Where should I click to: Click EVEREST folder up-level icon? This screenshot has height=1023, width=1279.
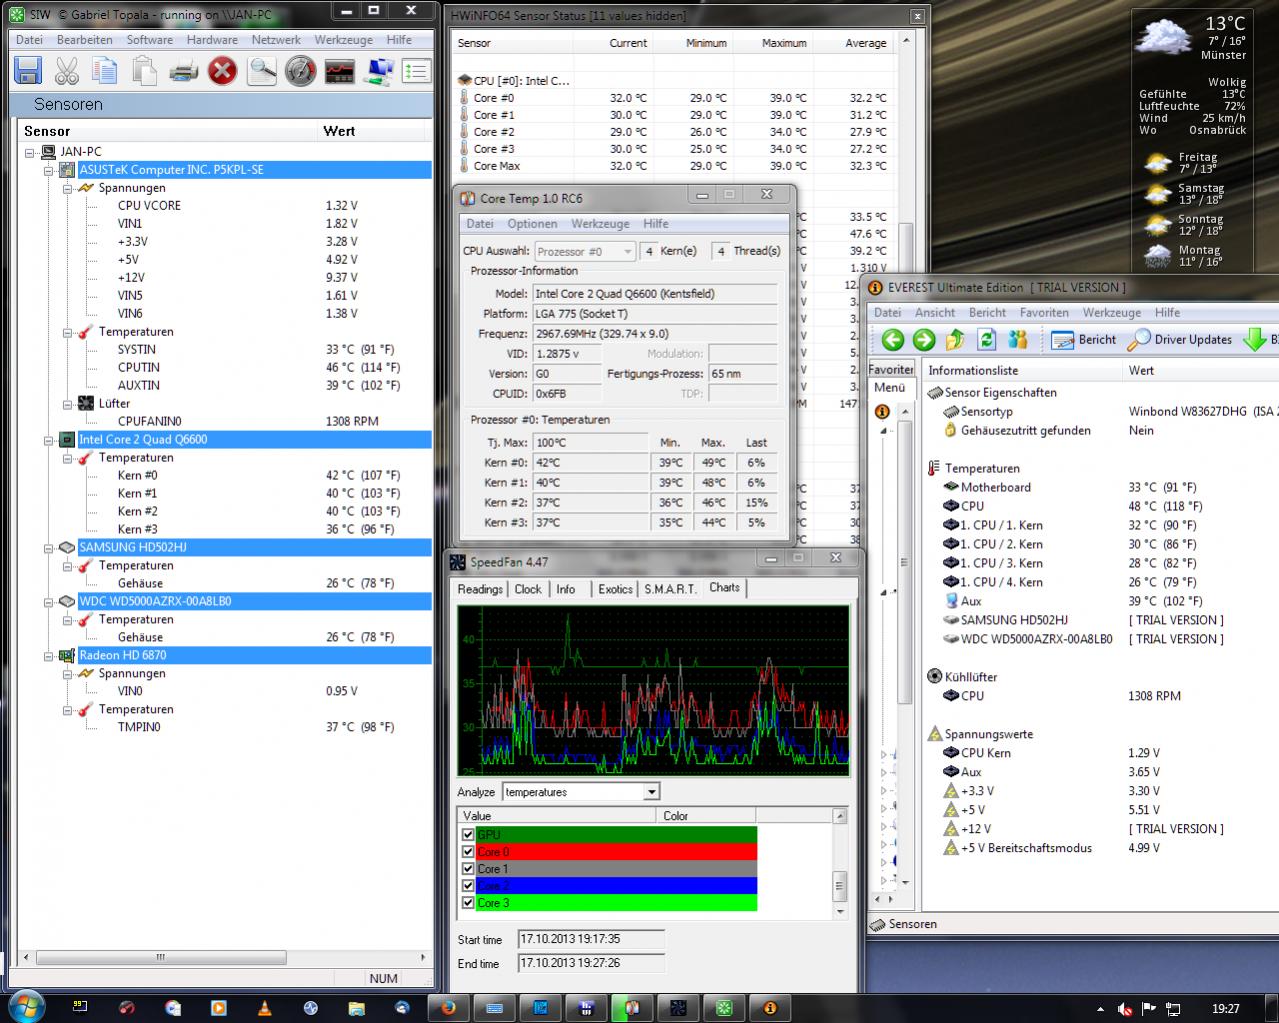[x=955, y=340]
